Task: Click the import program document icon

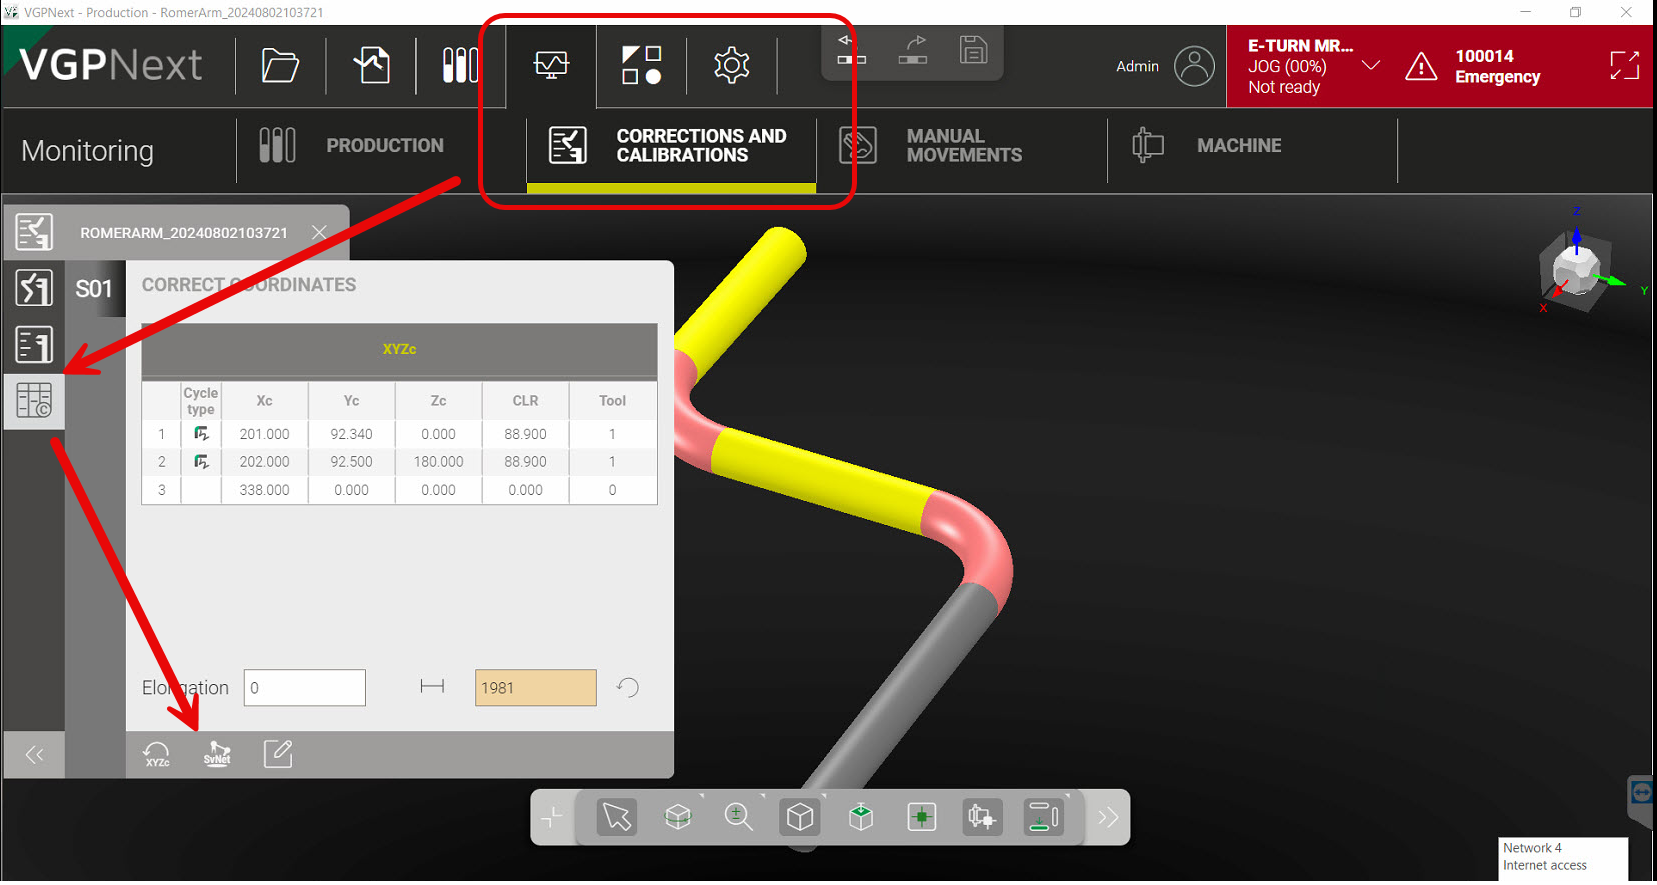Action: click(371, 66)
